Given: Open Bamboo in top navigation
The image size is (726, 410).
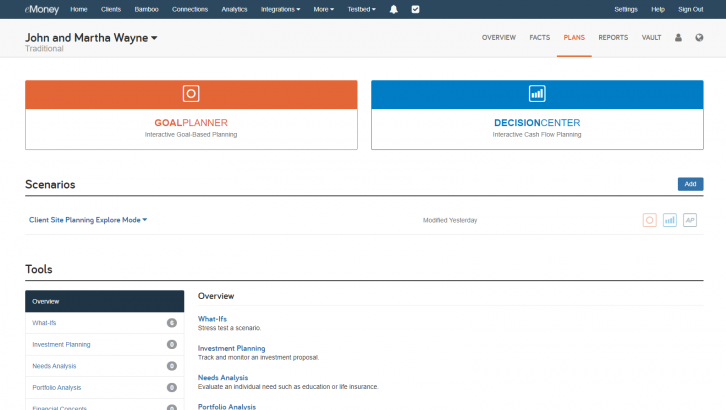Looking at the screenshot, I should (146, 9).
